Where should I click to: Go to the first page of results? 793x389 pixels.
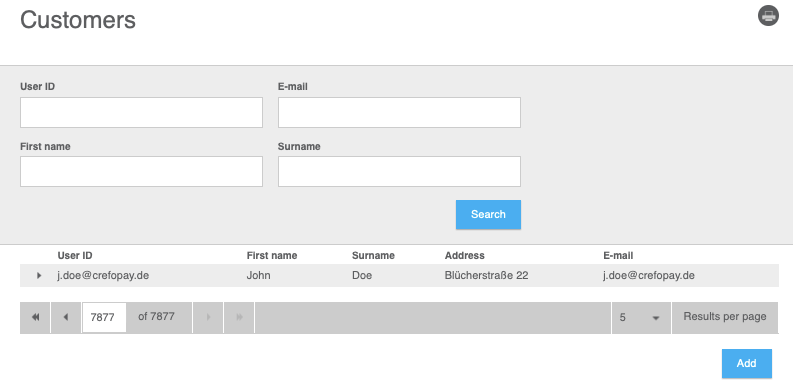pos(35,318)
